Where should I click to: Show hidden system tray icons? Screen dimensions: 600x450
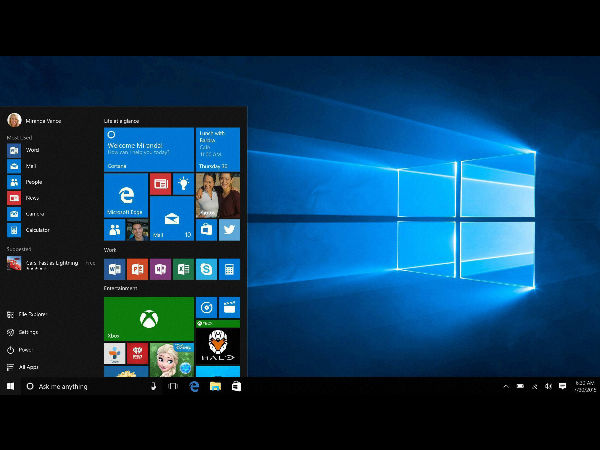pyautogui.click(x=505, y=386)
